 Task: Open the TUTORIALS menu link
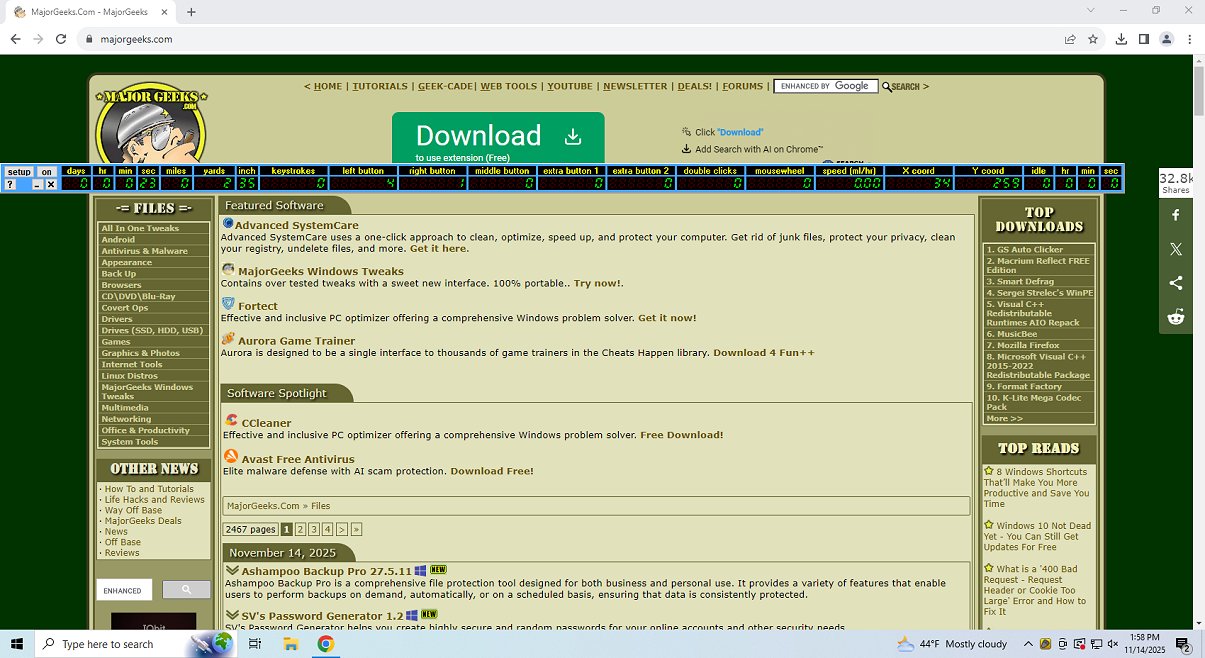click(x=380, y=86)
